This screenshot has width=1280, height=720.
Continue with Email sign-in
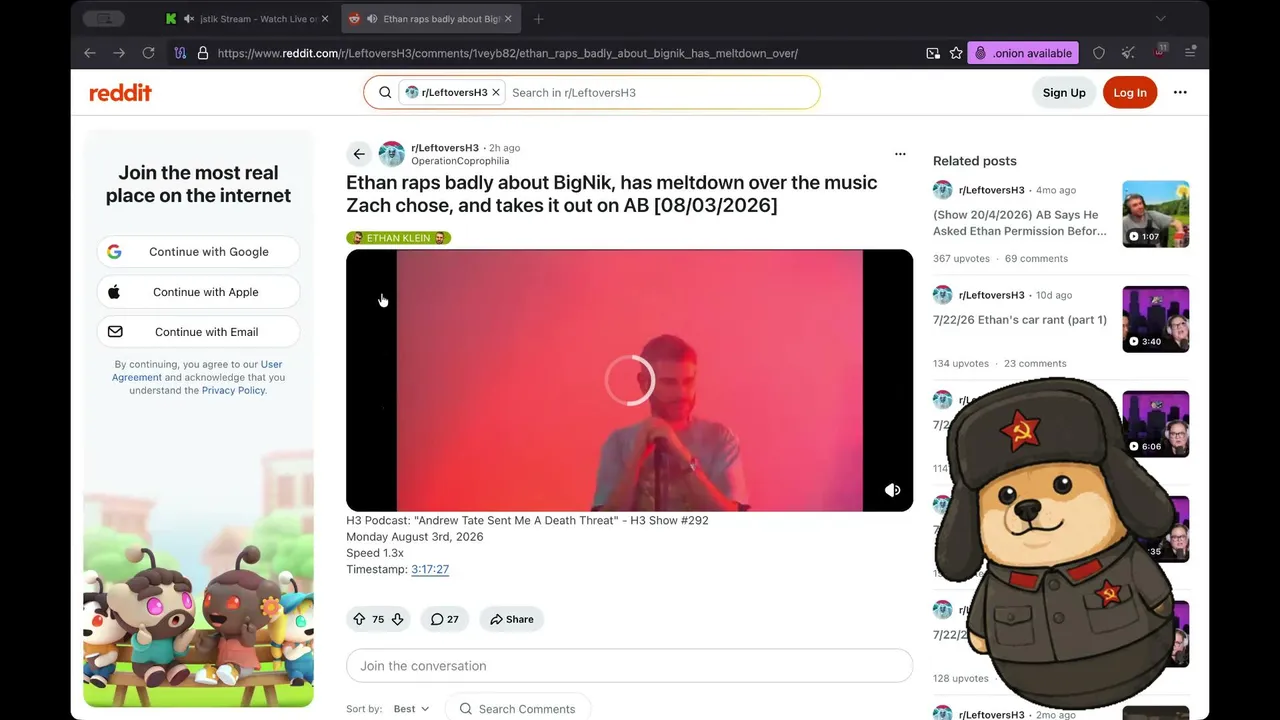[x=198, y=332]
